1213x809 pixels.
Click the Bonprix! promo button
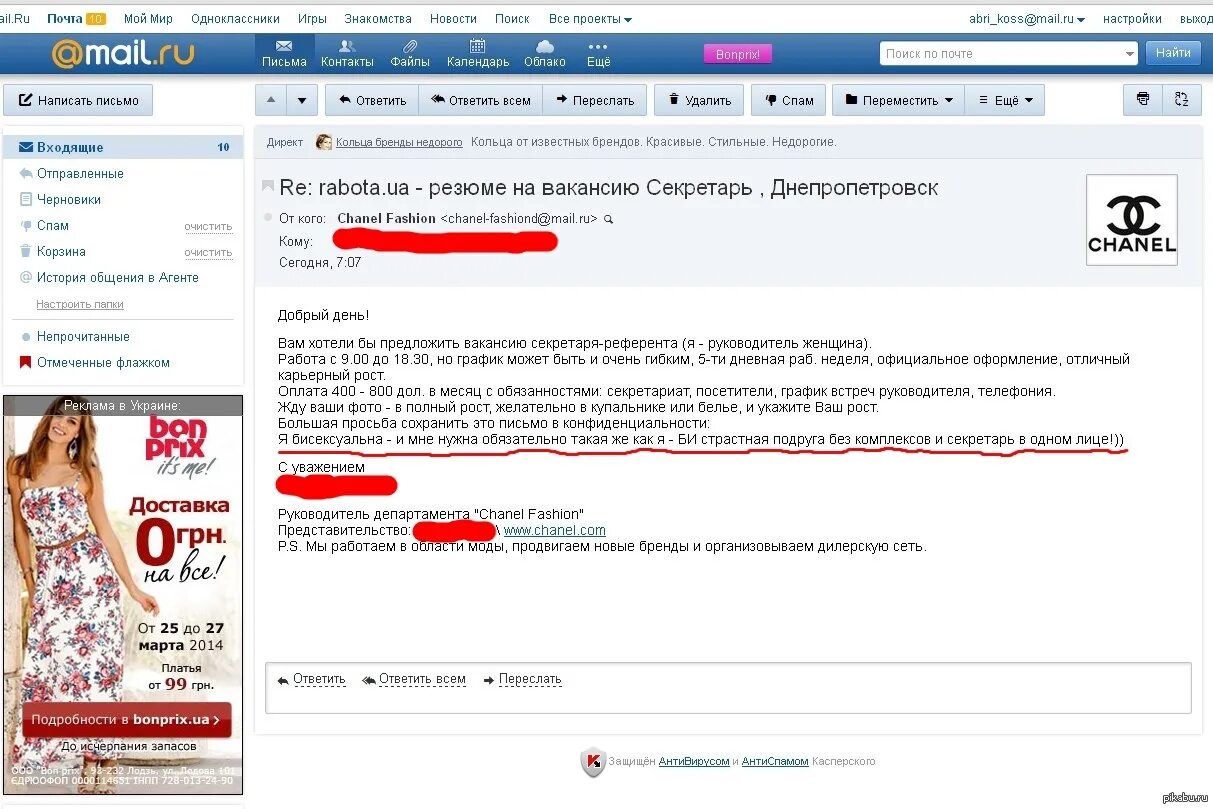737,55
